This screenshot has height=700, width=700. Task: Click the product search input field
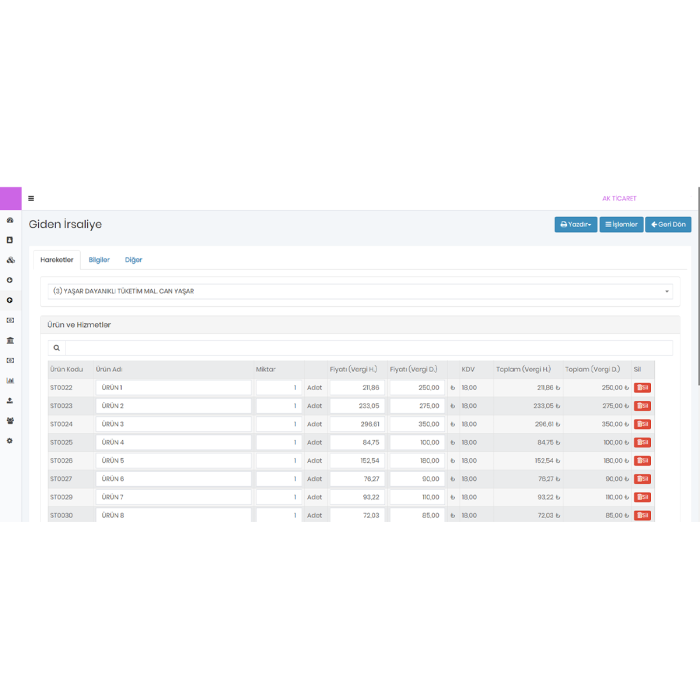369,348
